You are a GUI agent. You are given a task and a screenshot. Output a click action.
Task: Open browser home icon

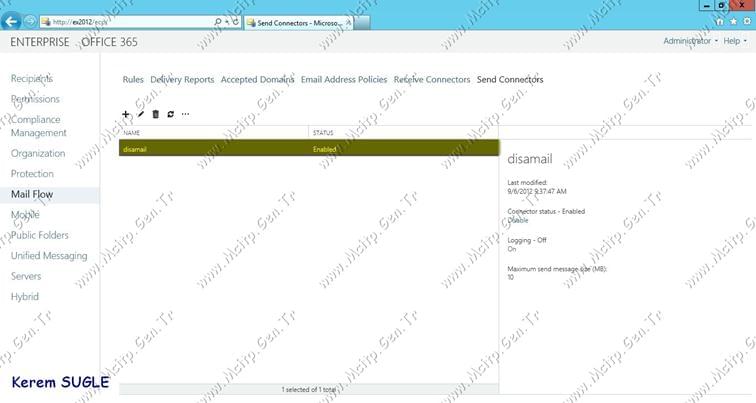(719, 22)
